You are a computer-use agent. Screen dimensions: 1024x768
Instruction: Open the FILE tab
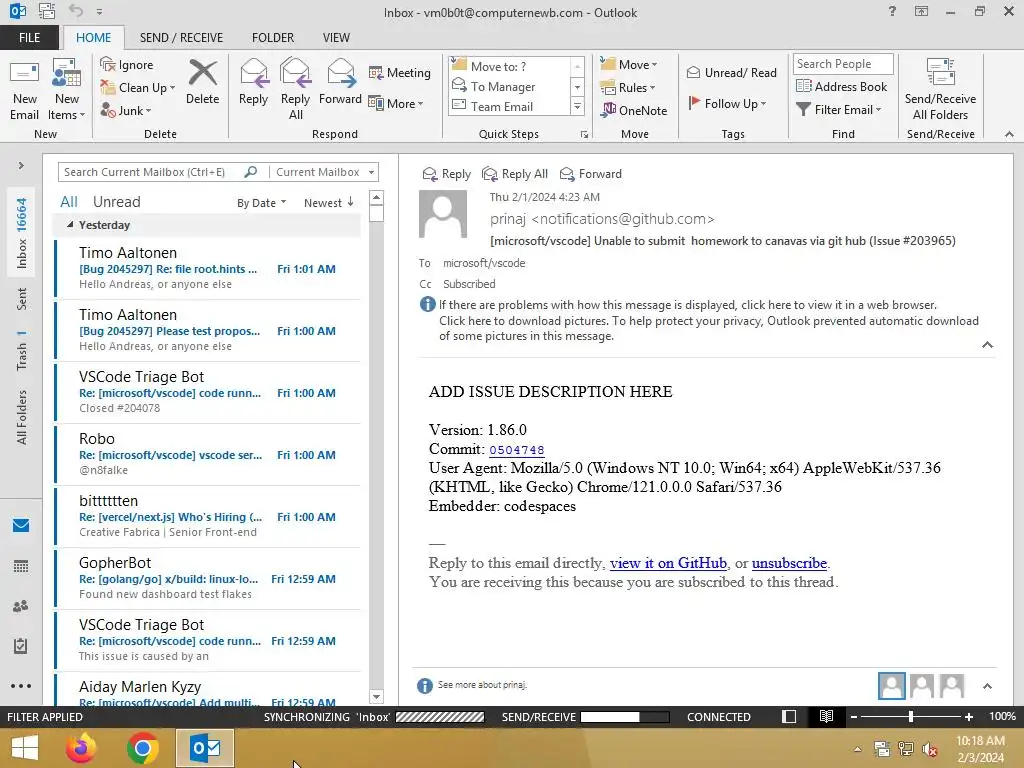(x=29, y=38)
